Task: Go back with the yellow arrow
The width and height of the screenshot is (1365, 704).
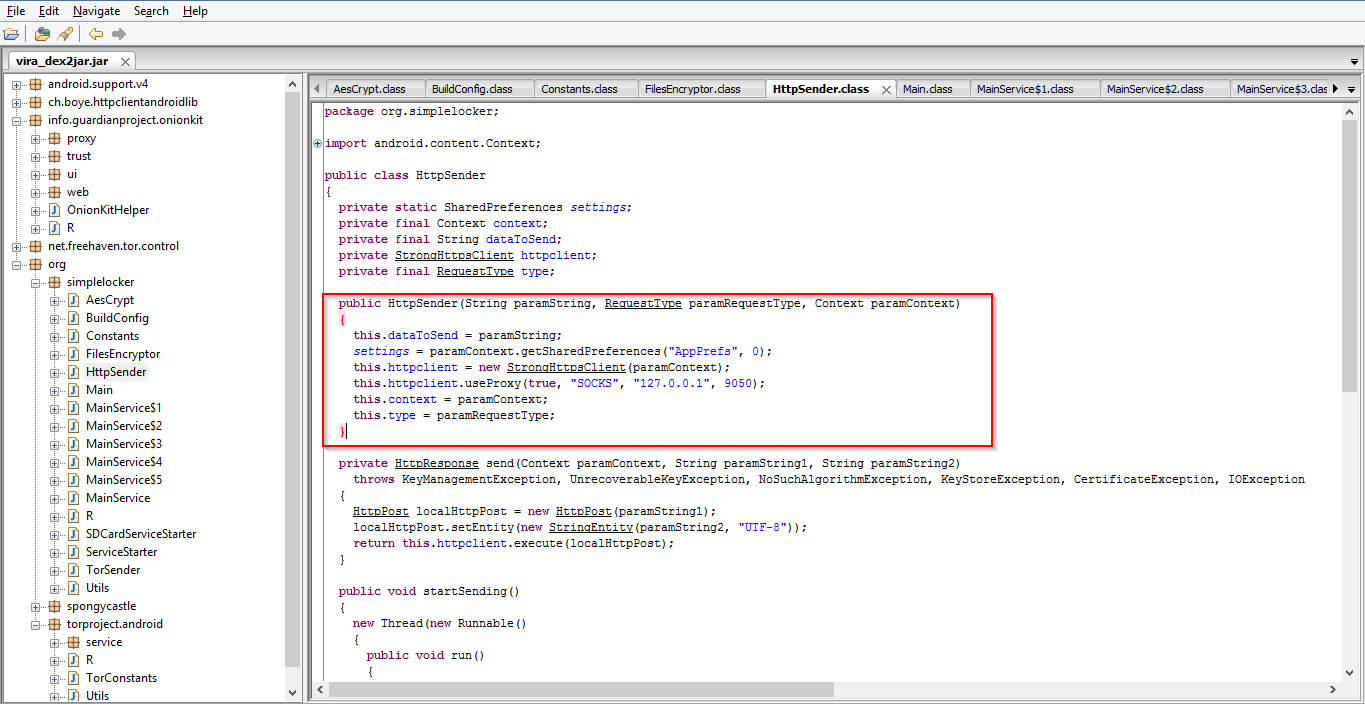Action: (96, 34)
